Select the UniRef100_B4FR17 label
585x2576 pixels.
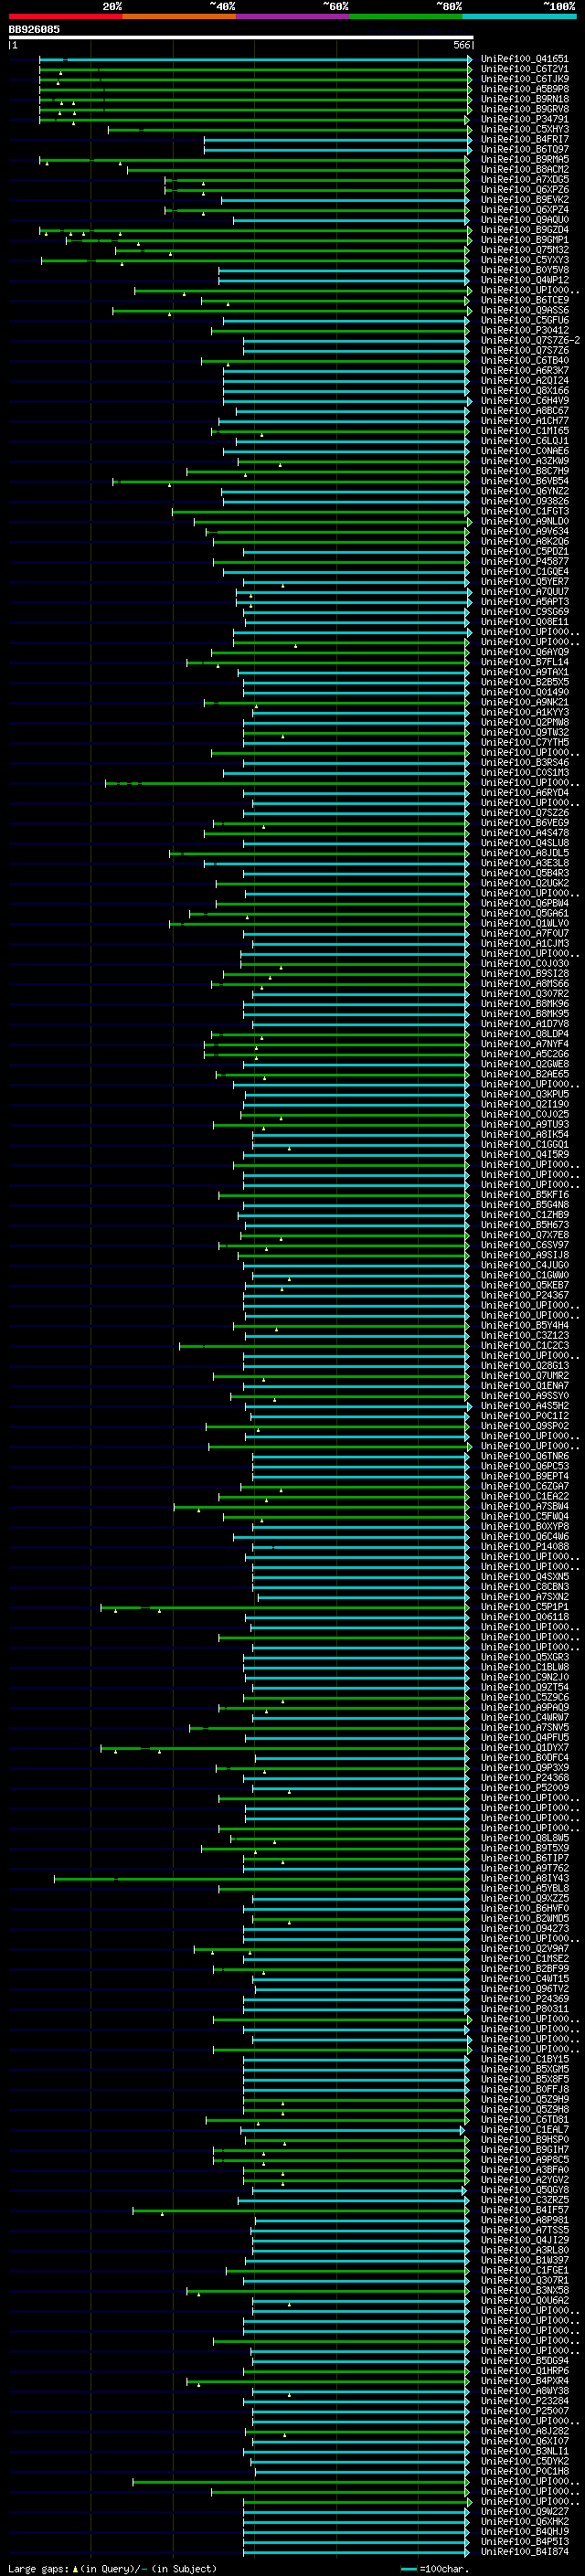coord(525,139)
